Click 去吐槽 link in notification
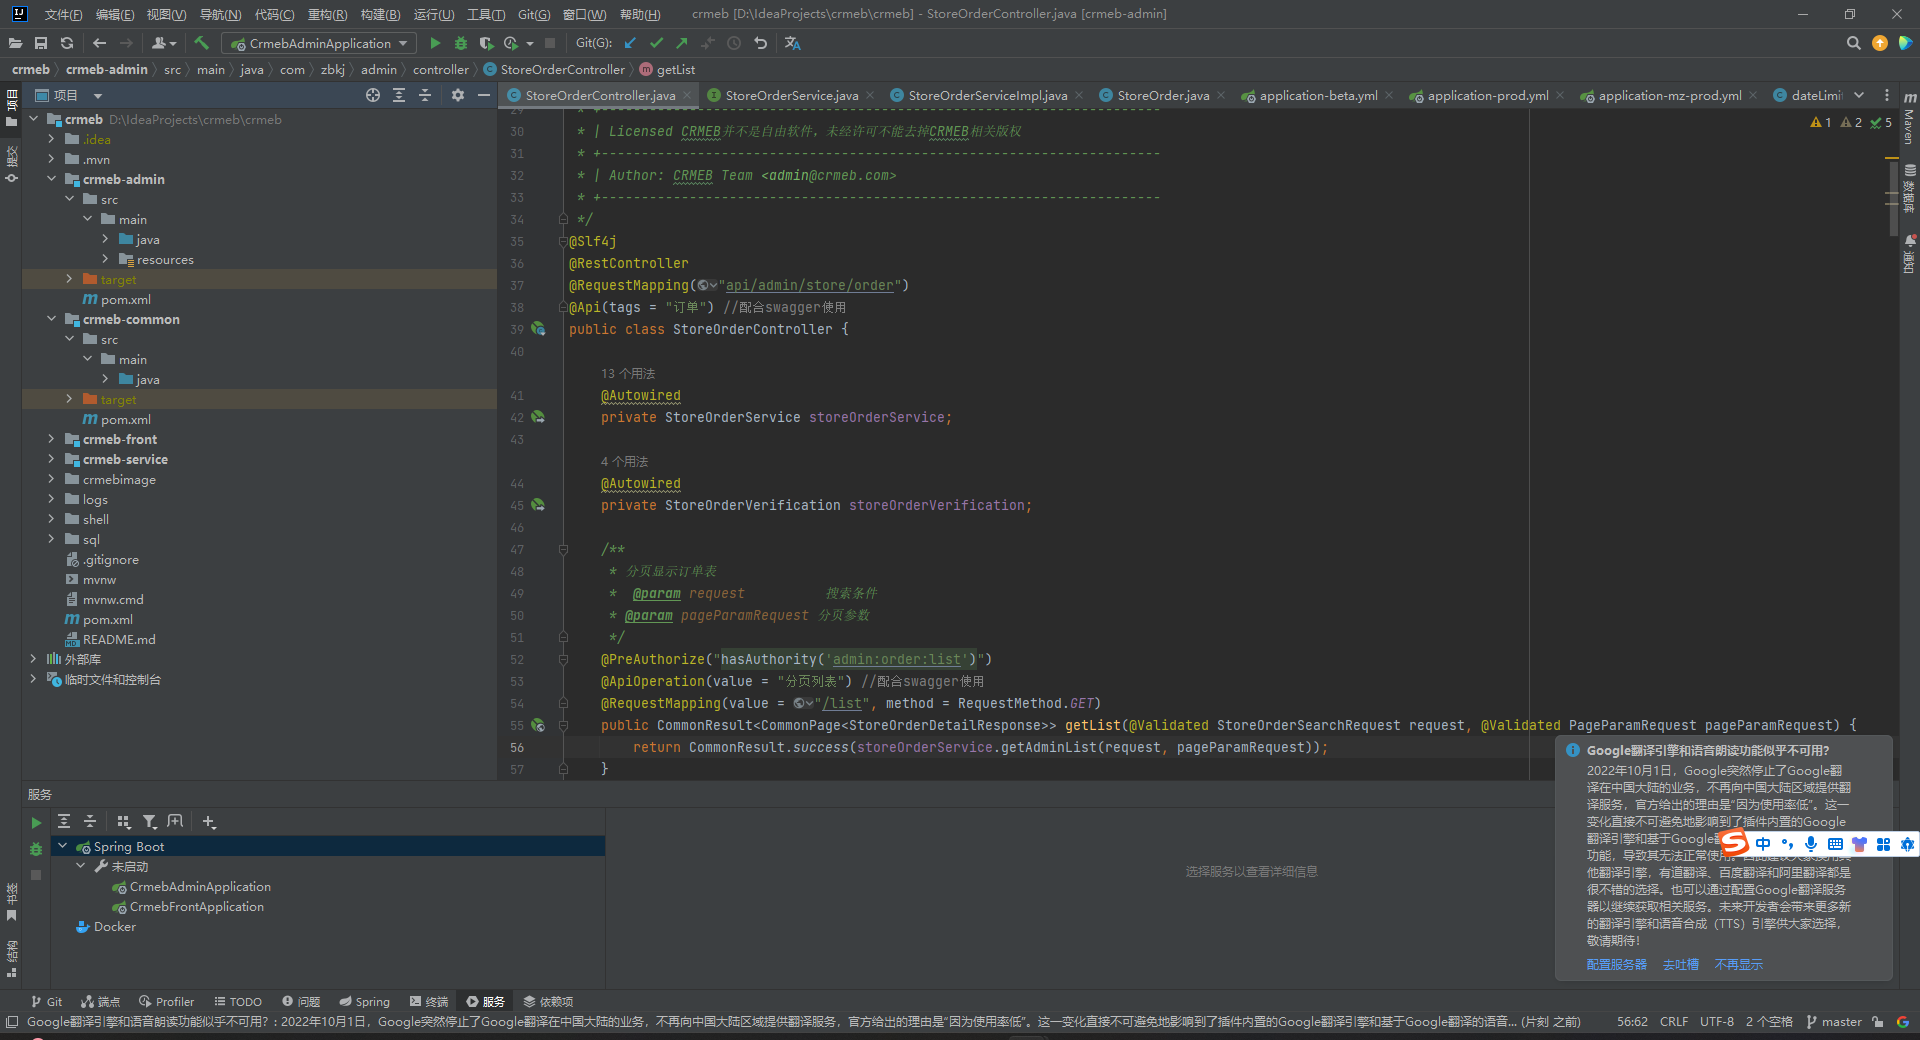The width and height of the screenshot is (1920, 1040). pyautogui.click(x=1680, y=965)
